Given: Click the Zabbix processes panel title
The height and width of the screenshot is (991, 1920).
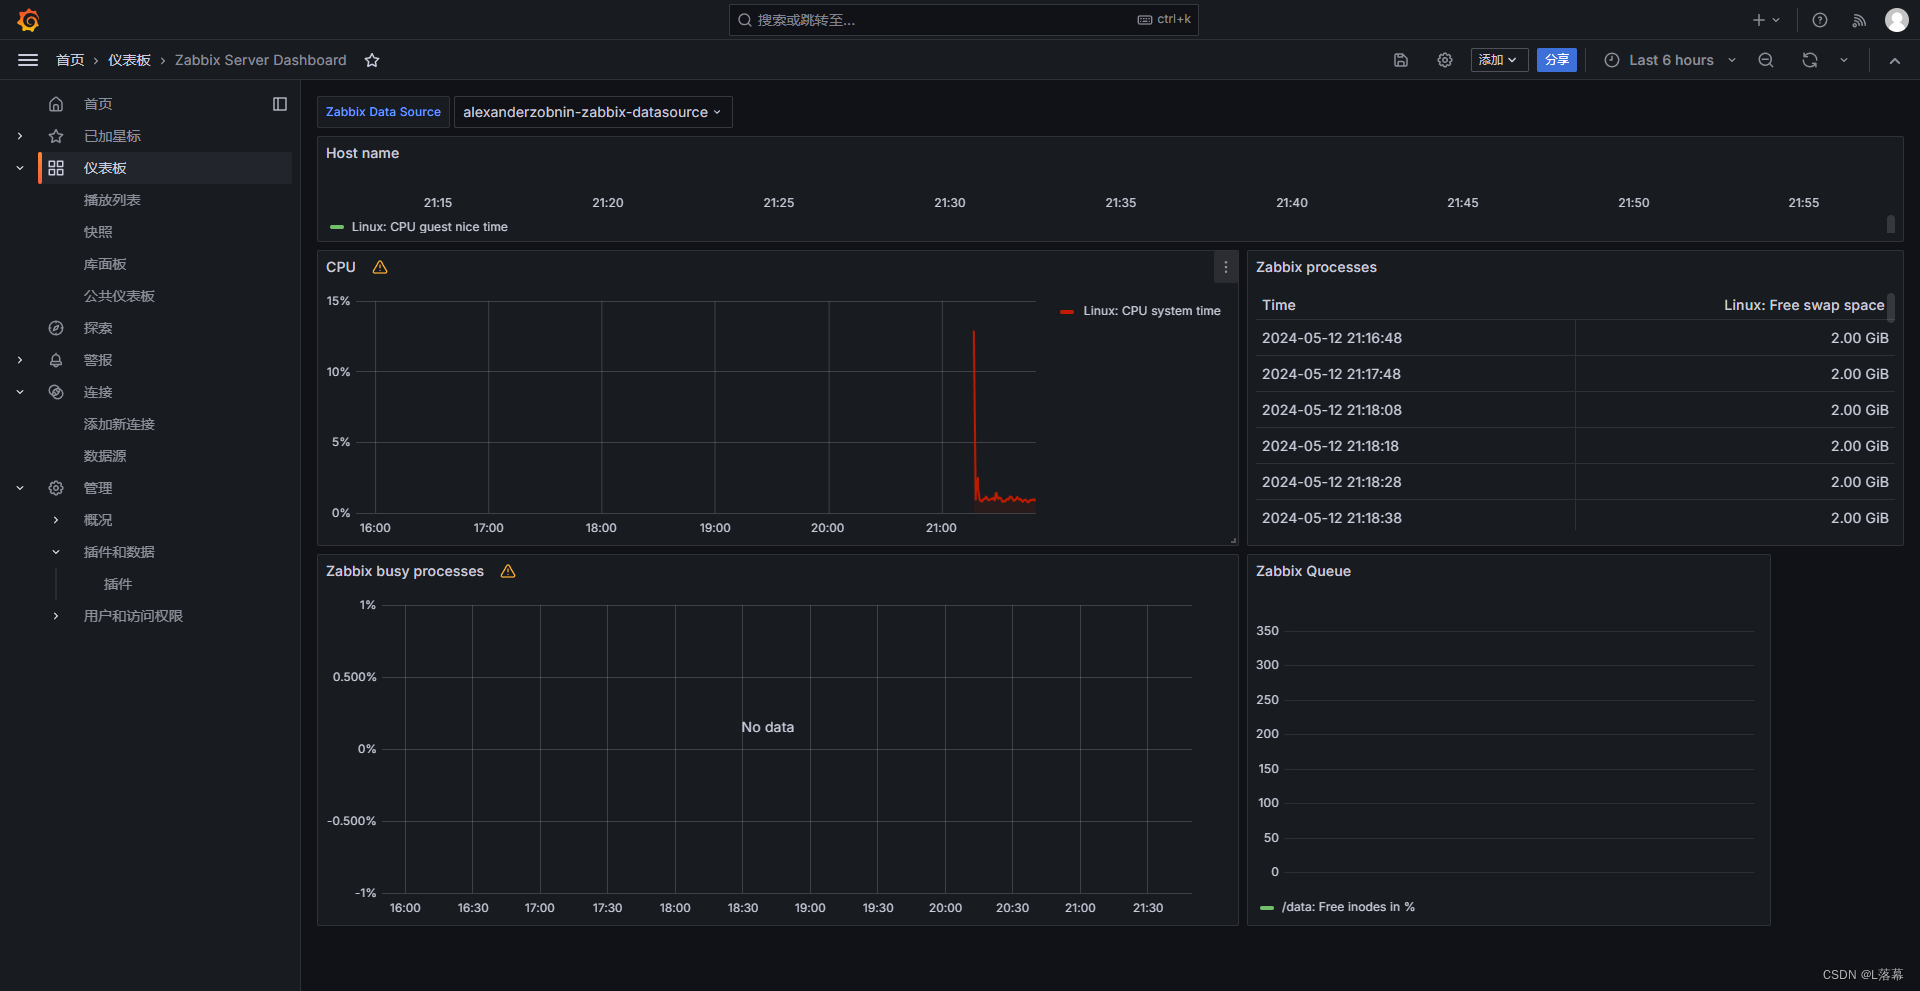Looking at the screenshot, I should (1316, 267).
